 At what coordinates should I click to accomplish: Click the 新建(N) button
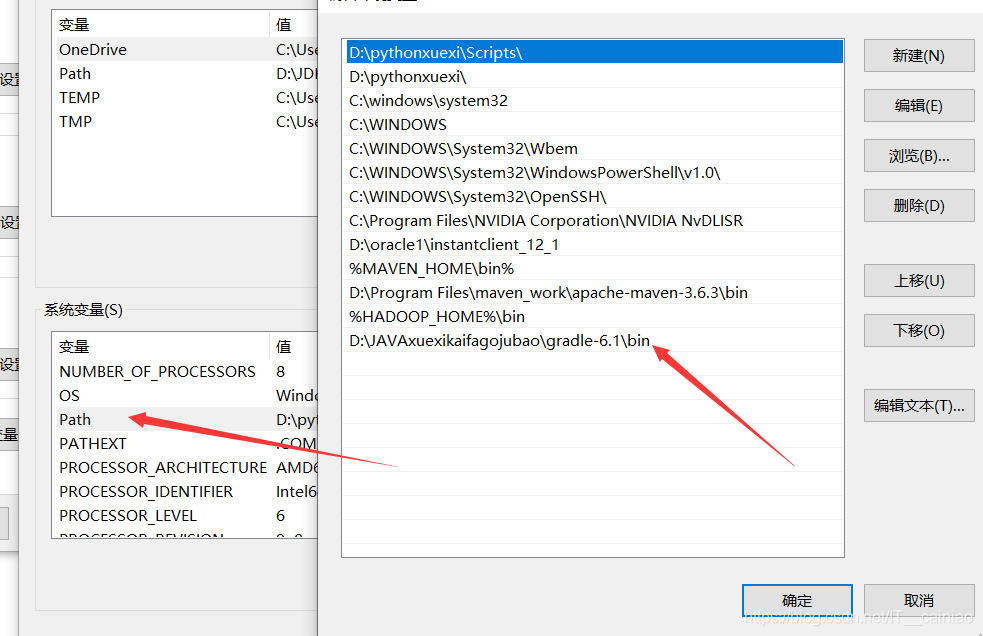point(918,56)
